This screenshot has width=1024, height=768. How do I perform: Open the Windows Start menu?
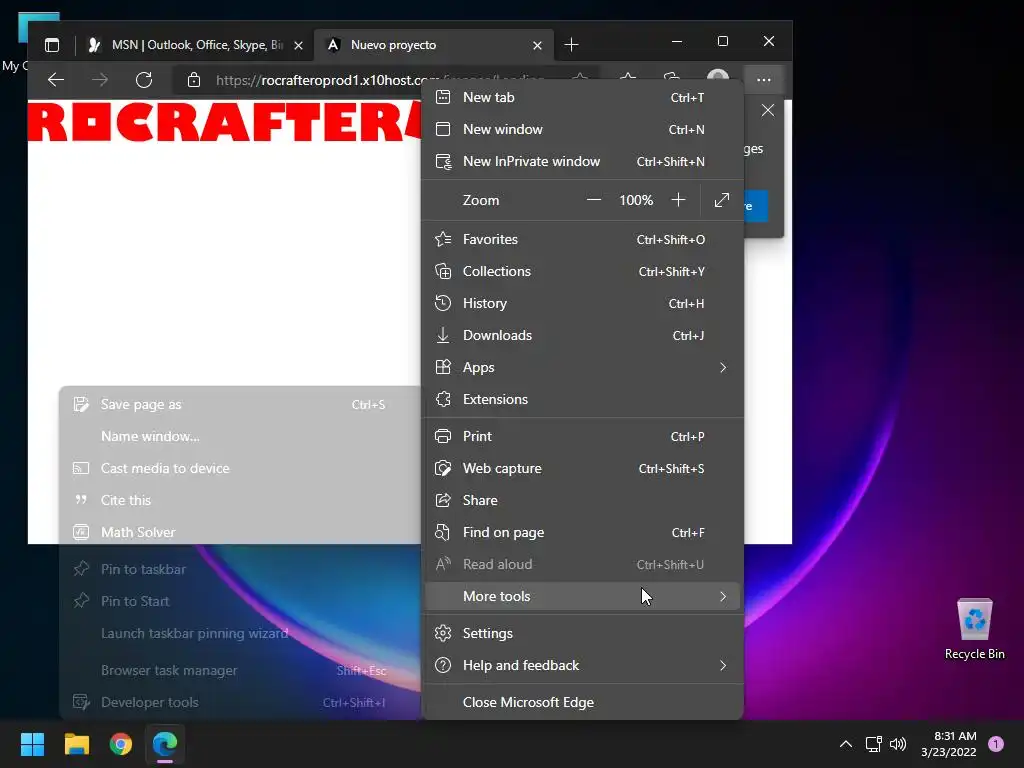tap(32, 744)
